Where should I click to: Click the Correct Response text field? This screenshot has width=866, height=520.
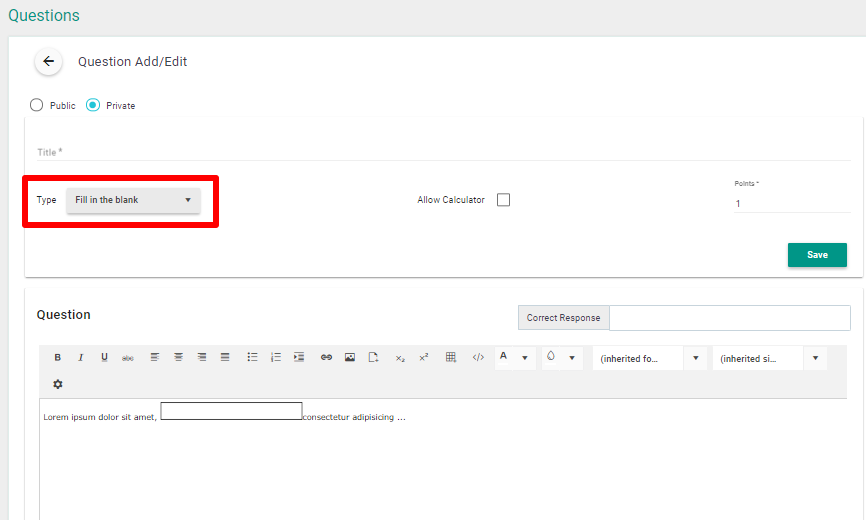pyautogui.click(x=730, y=318)
